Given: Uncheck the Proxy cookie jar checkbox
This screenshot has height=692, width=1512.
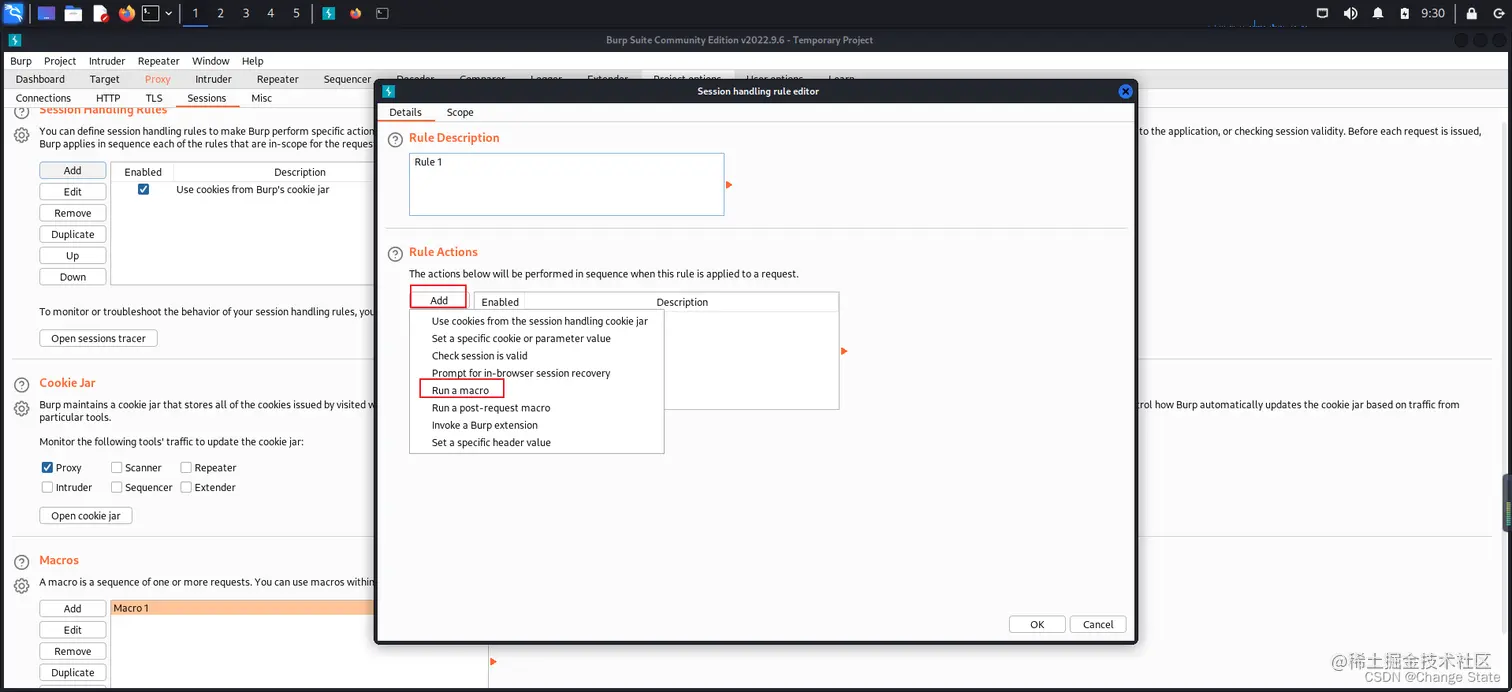Looking at the screenshot, I should point(47,467).
